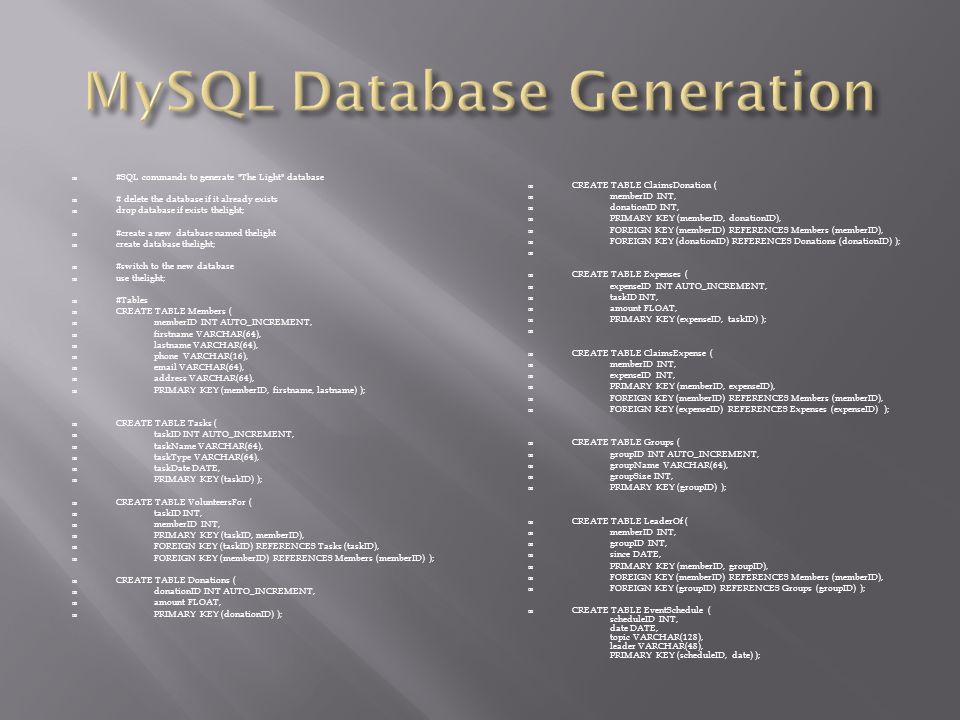Click the "topic VARCHAR(128)," line
Viewport: 960px width, 720px height.
[x=656, y=637]
